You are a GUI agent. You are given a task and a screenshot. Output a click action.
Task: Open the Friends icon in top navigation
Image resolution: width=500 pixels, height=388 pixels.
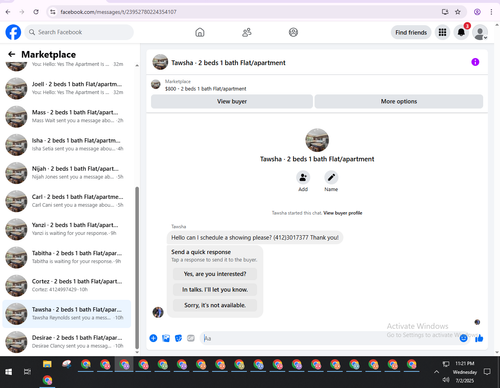tap(247, 32)
